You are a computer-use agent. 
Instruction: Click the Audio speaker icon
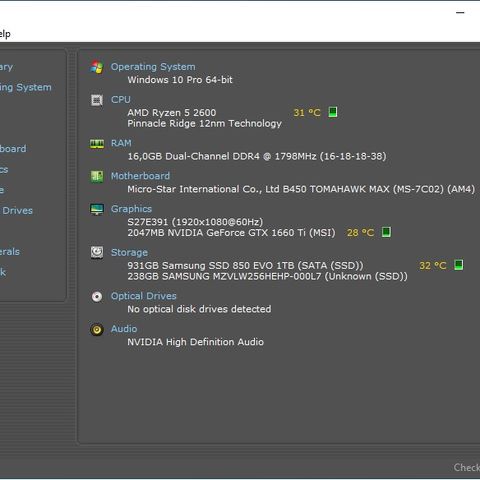click(x=97, y=329)
